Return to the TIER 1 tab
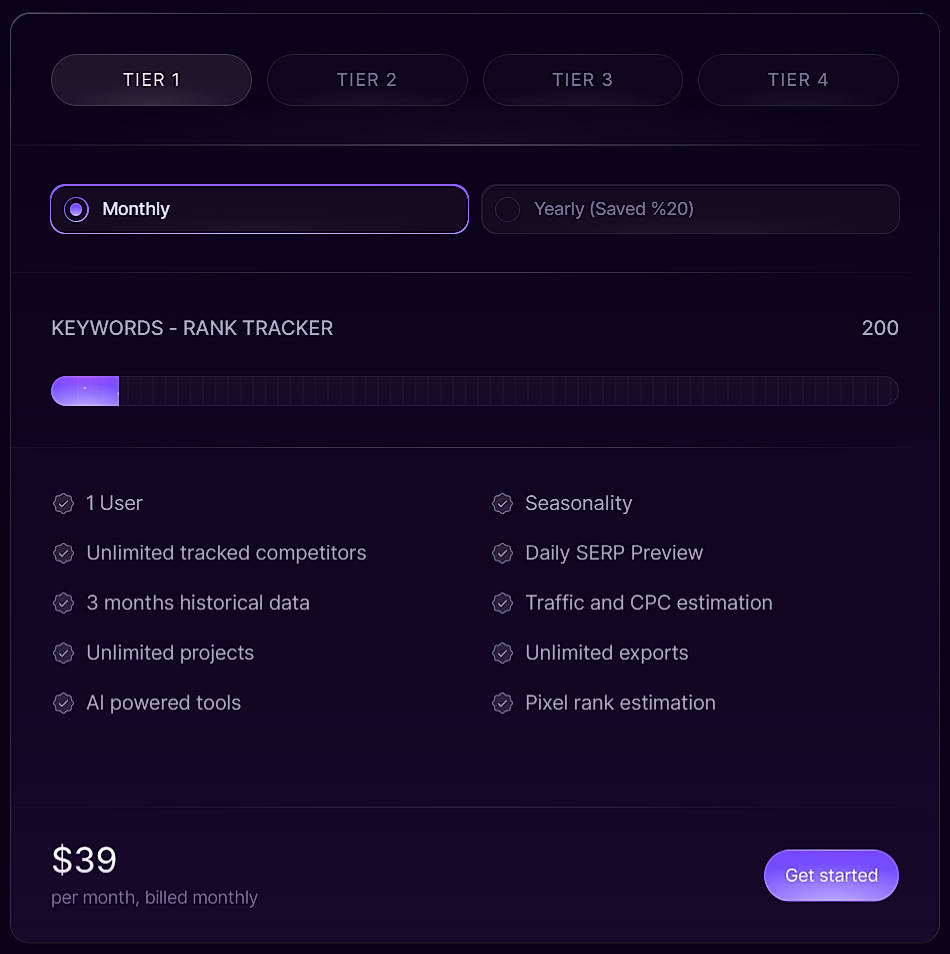Screen dimensions: 950x954 (x=151, y=80)
